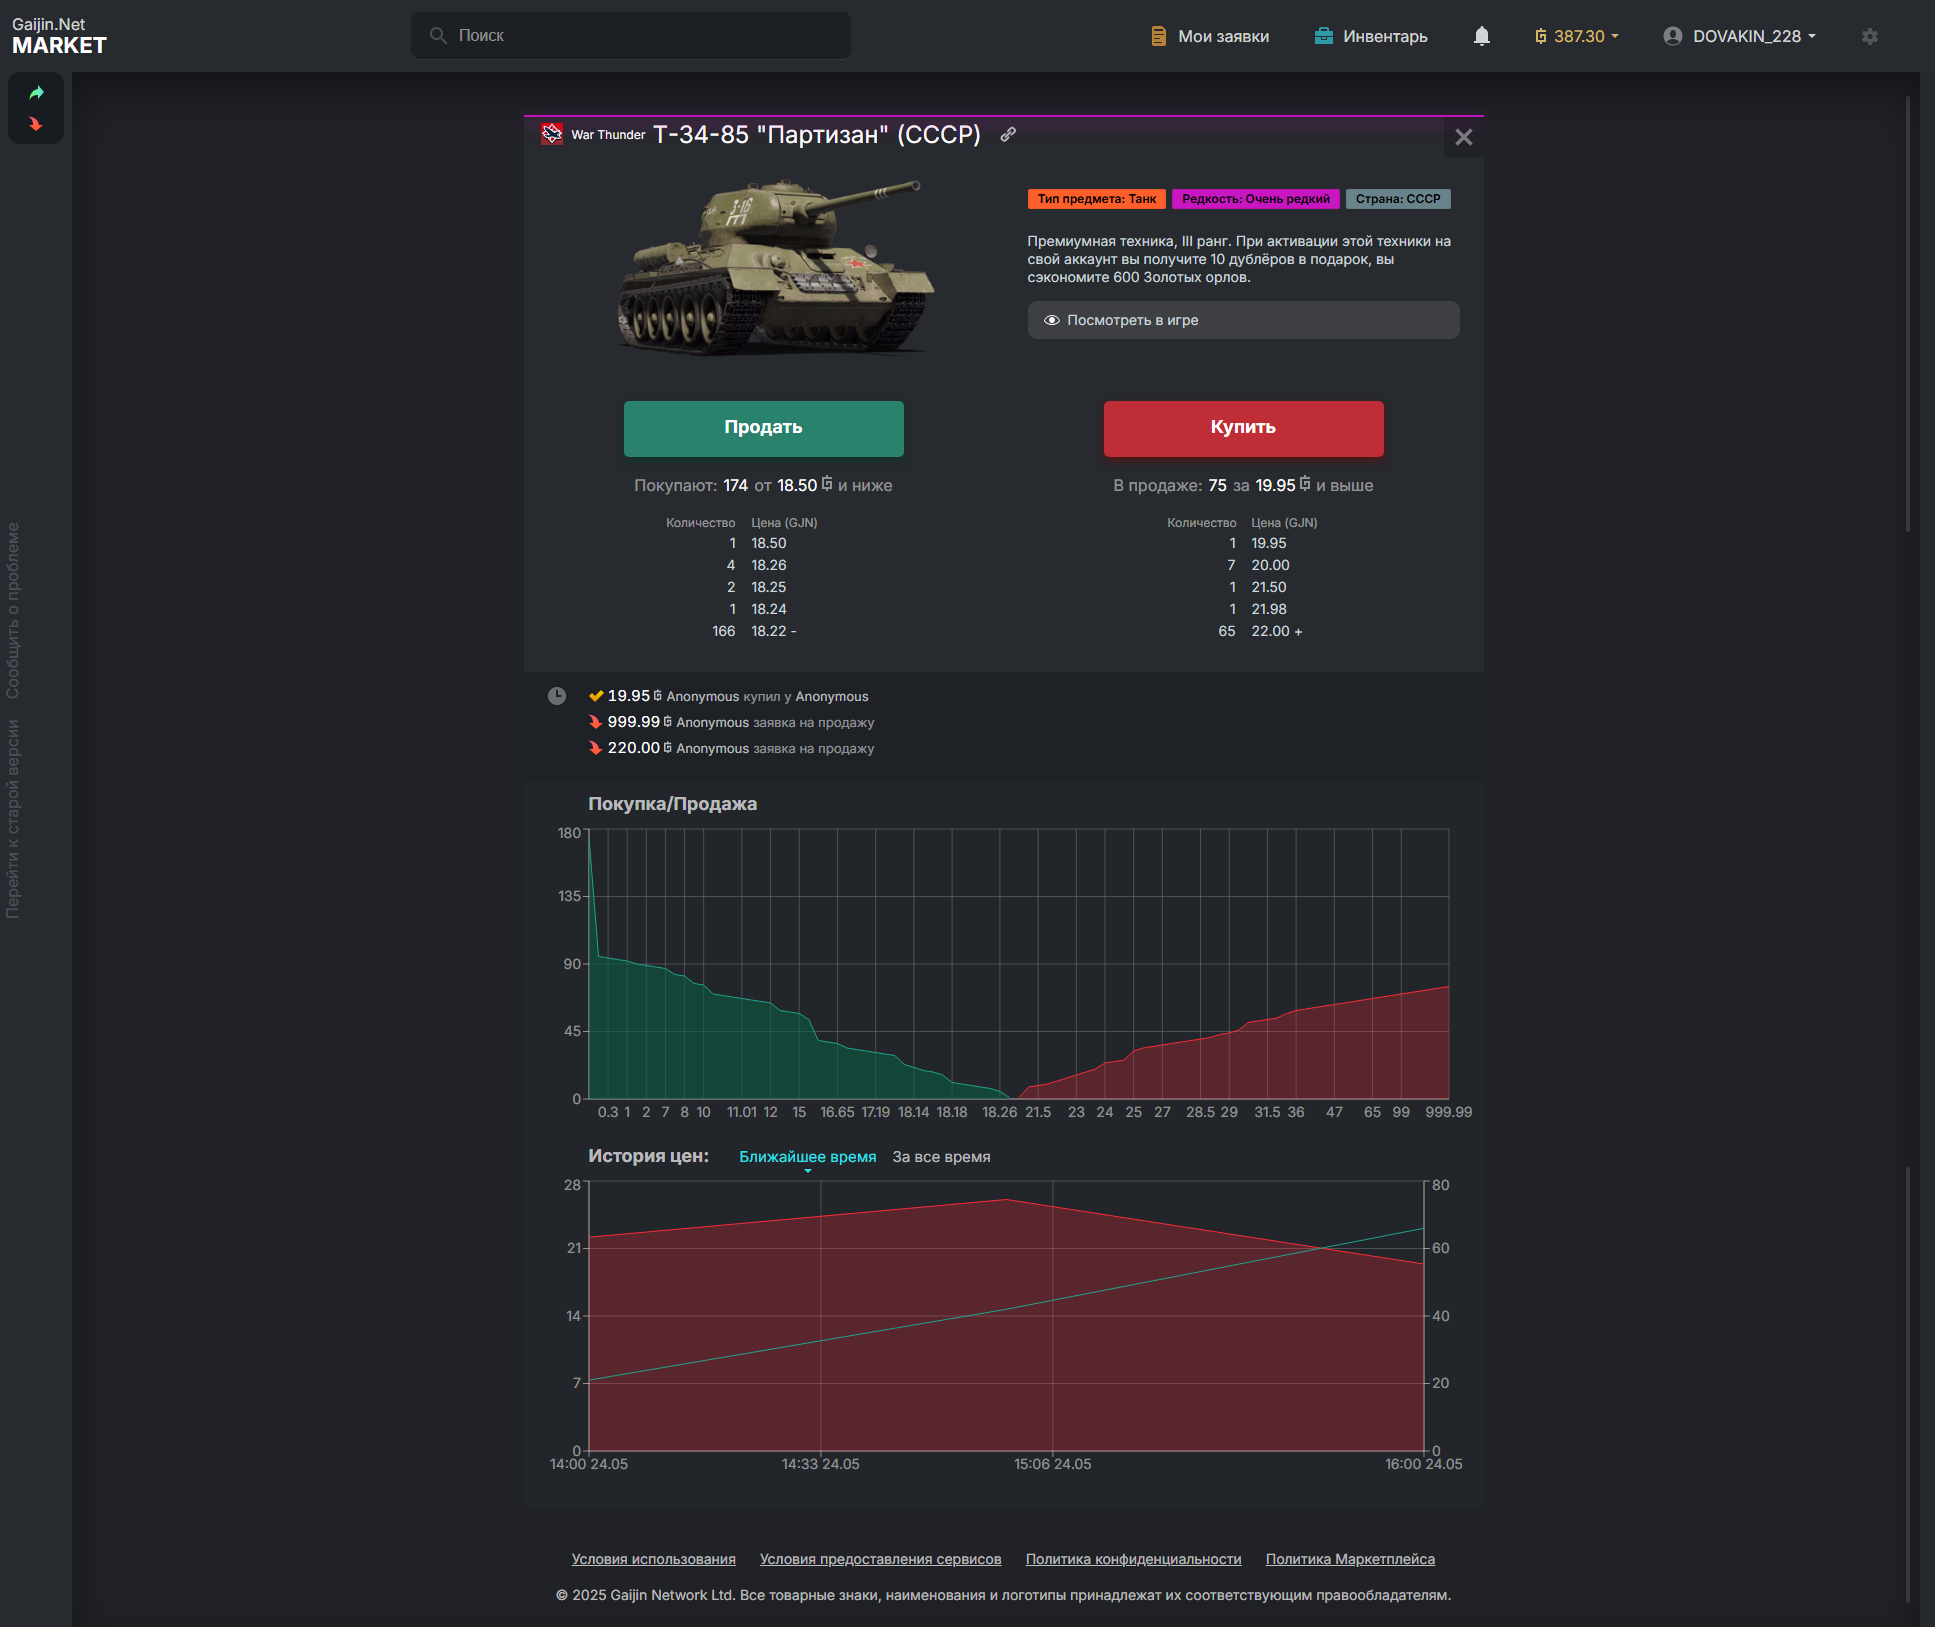
Task: Switch price history to За все время
Action: pos(941,1157)
